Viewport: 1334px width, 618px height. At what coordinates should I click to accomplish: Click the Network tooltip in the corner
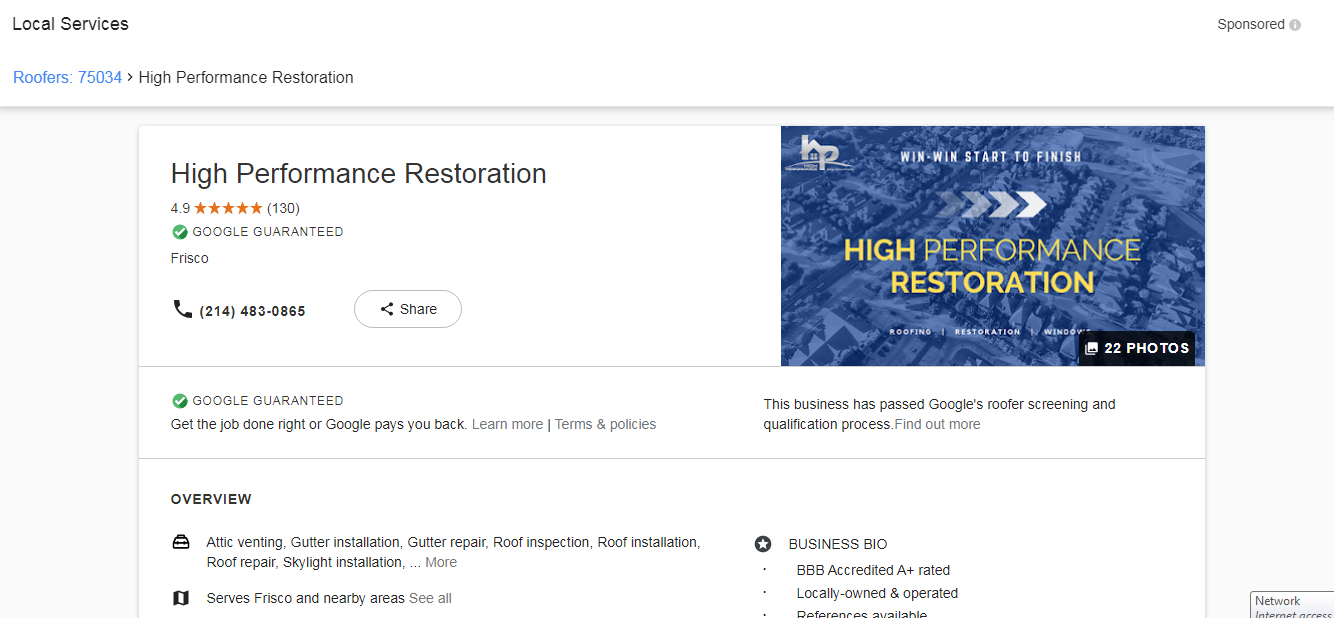coord(1292,605)
